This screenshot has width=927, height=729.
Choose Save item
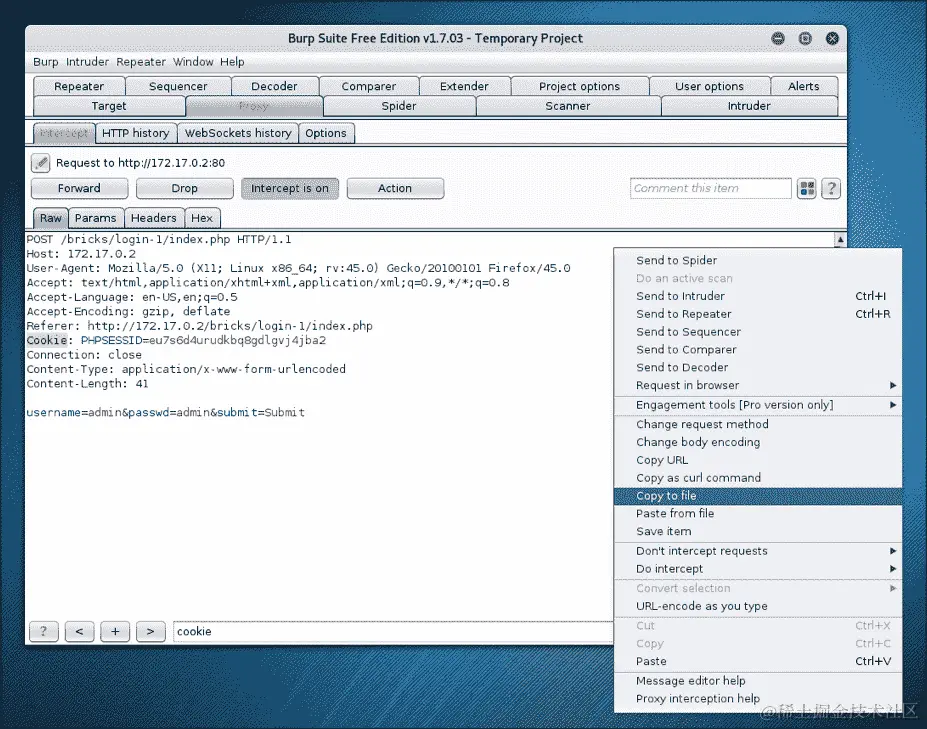tap(758, 532)
